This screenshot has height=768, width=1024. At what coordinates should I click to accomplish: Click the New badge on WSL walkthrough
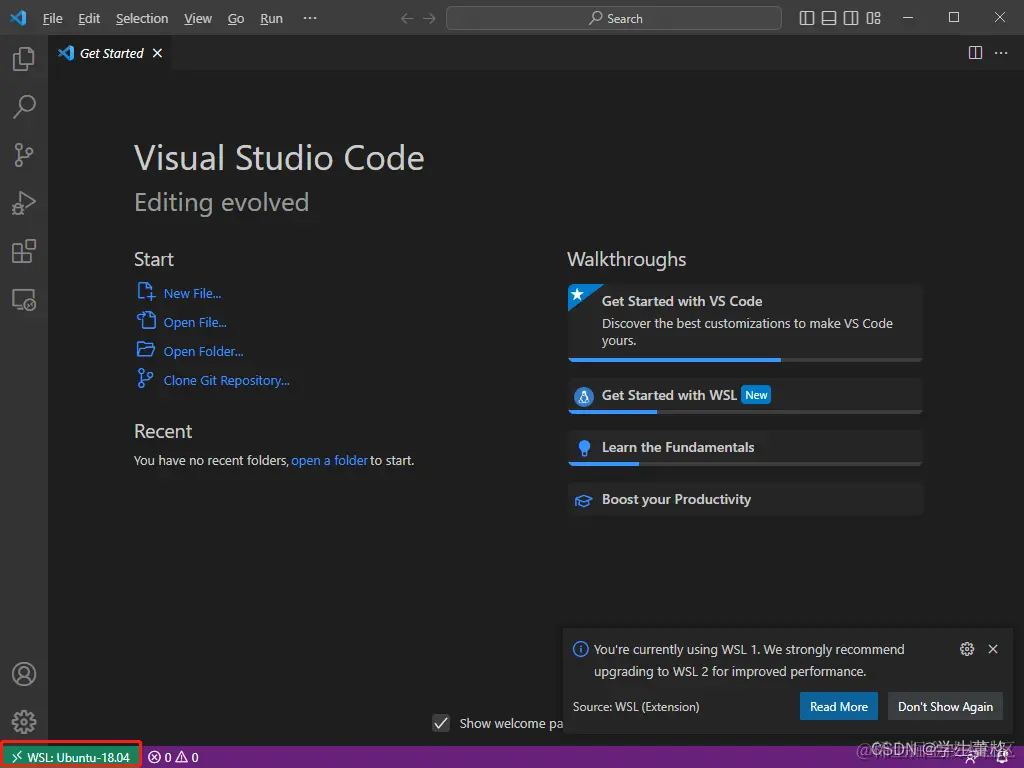point(756,395)
